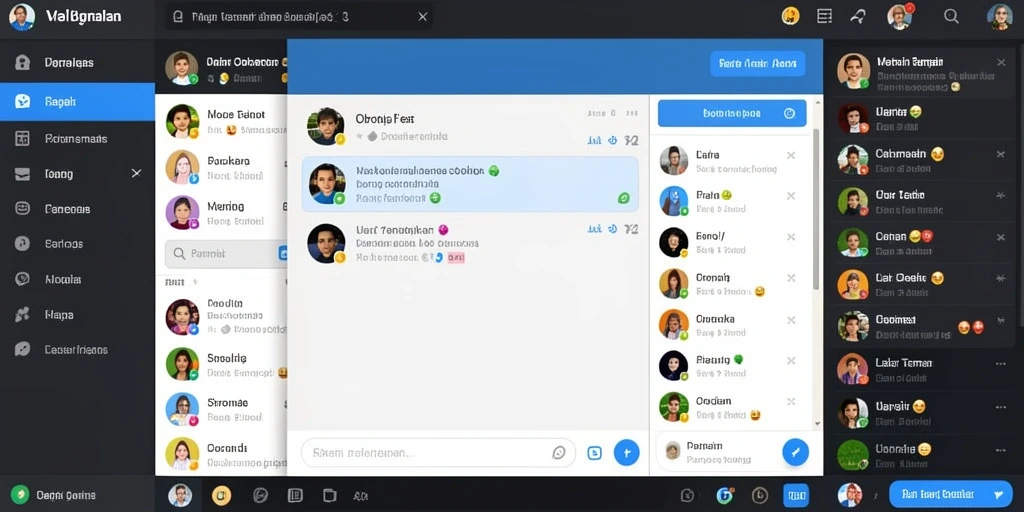Open the Derralqas sidebar item
The width and height of the screenshot is (1024, 512).
77,63
